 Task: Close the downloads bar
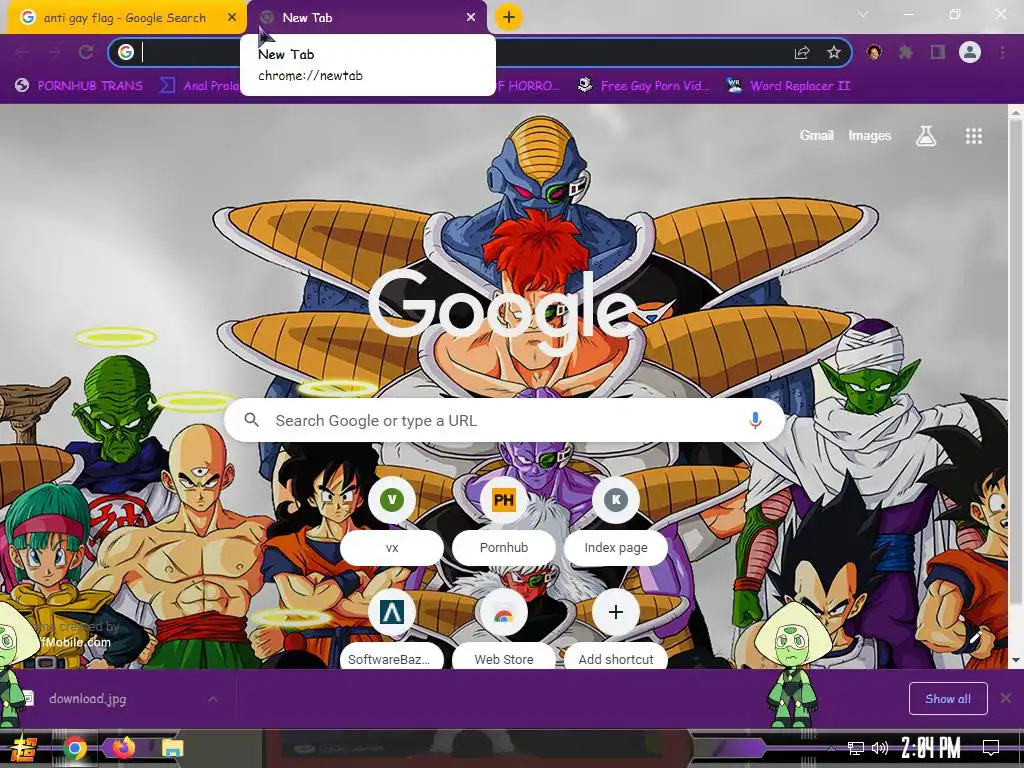1006,699
